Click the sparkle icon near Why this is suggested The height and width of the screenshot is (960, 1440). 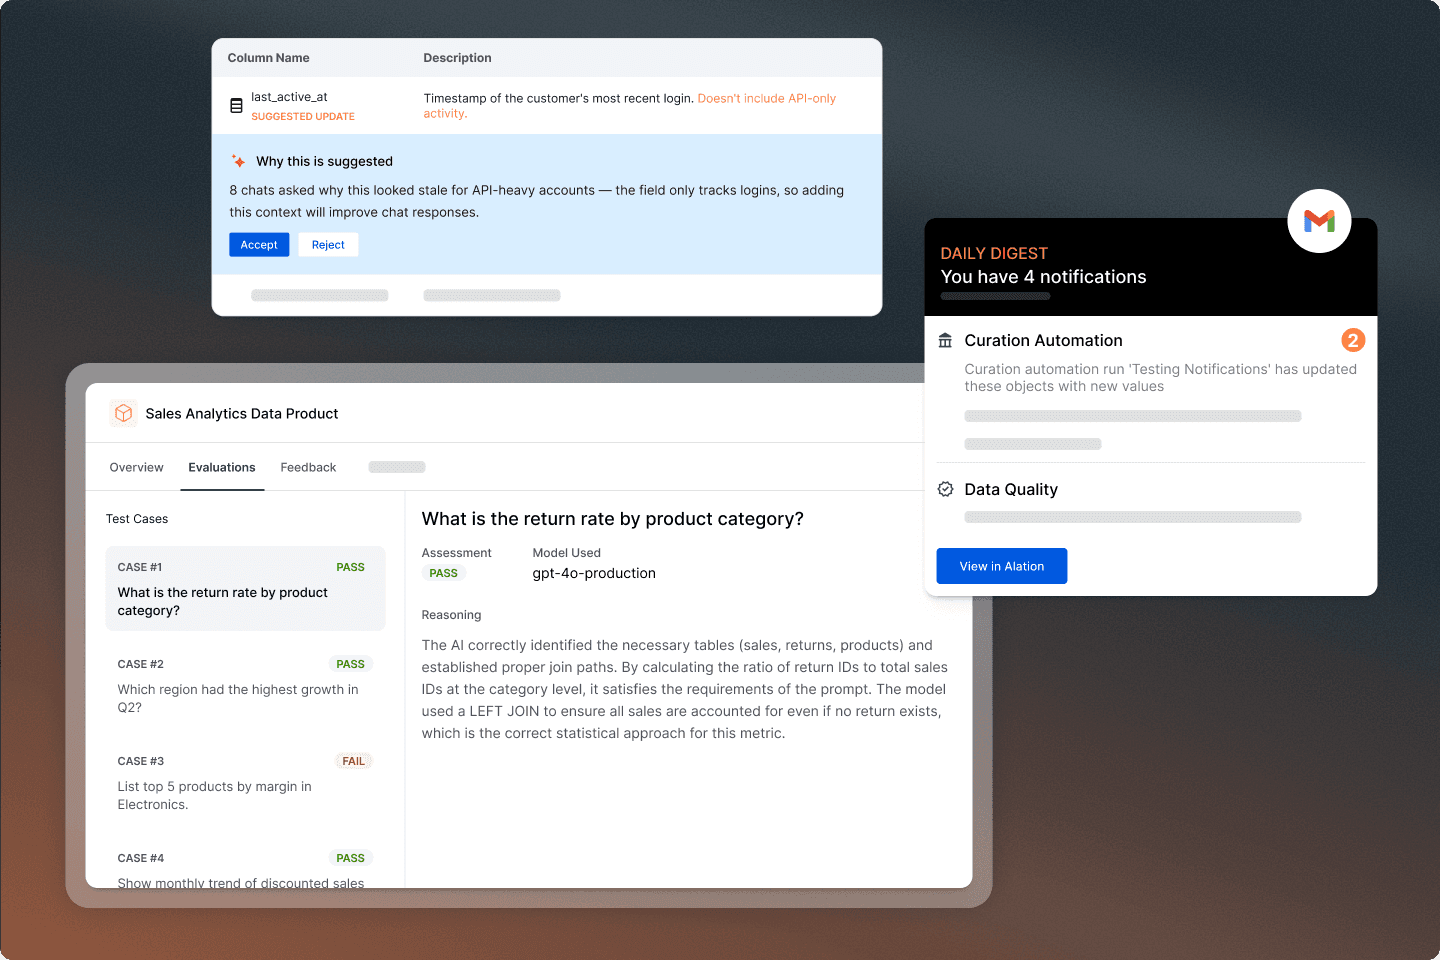238,161
